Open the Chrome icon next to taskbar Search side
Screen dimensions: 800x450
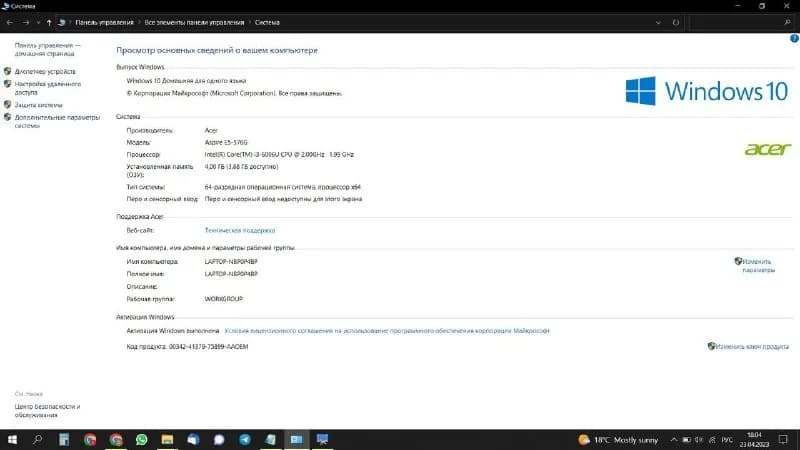pos(90,440)
